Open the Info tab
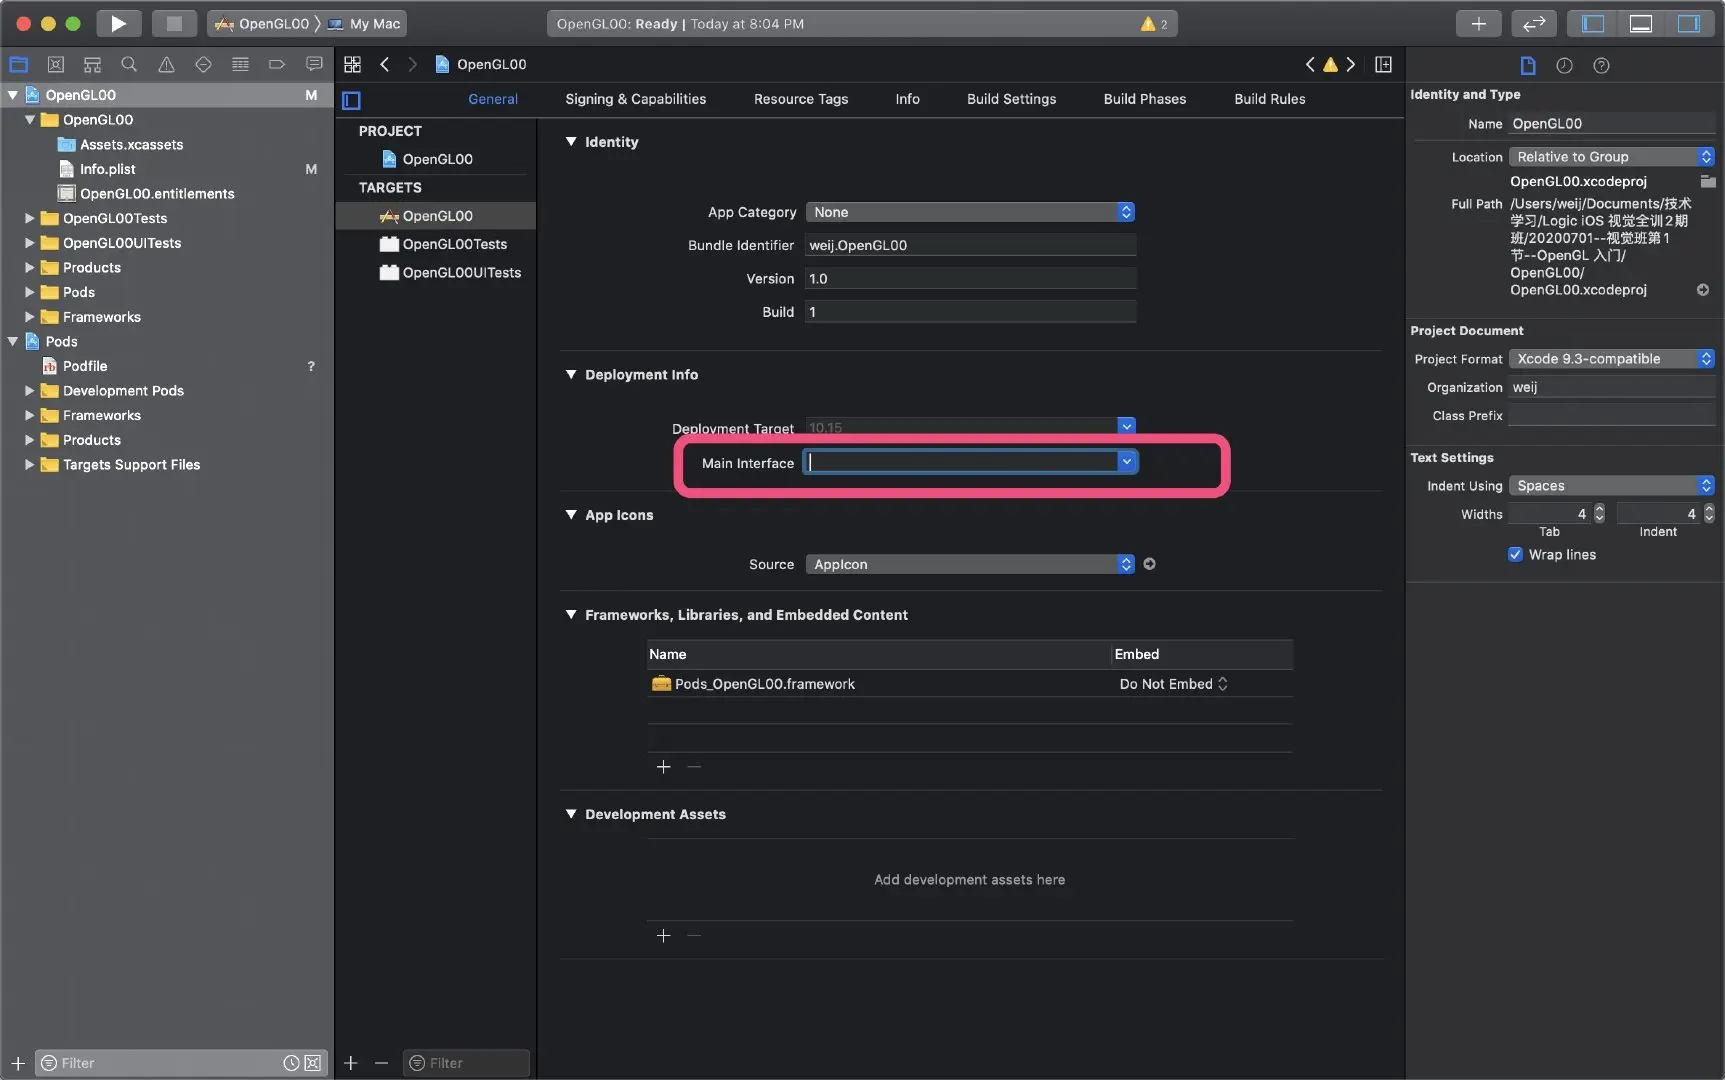 pyautogui.click(x=907, y=99)
